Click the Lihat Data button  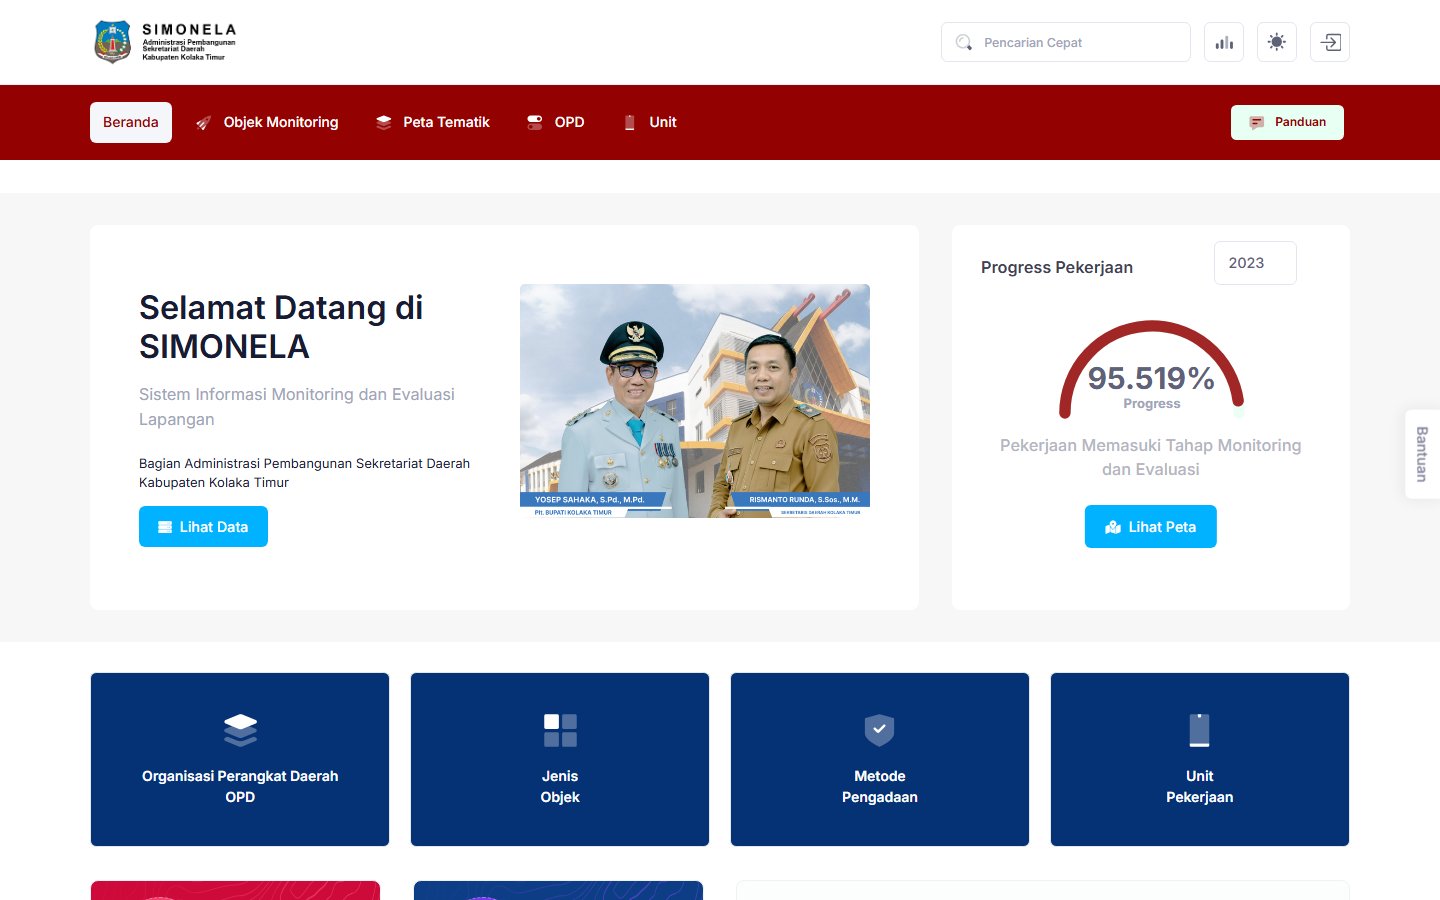click(x=203, y=527)
